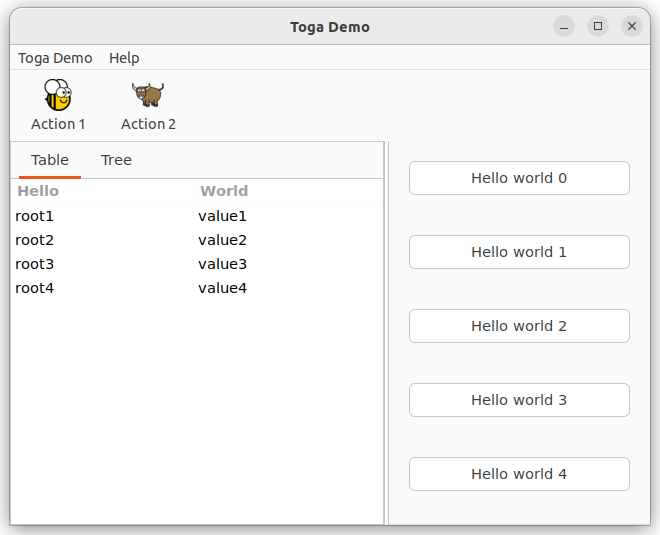Click the Hello world 2 button
Image resolution: width=660 pixels, height=535 pixels.
click(x=519, y=326)
